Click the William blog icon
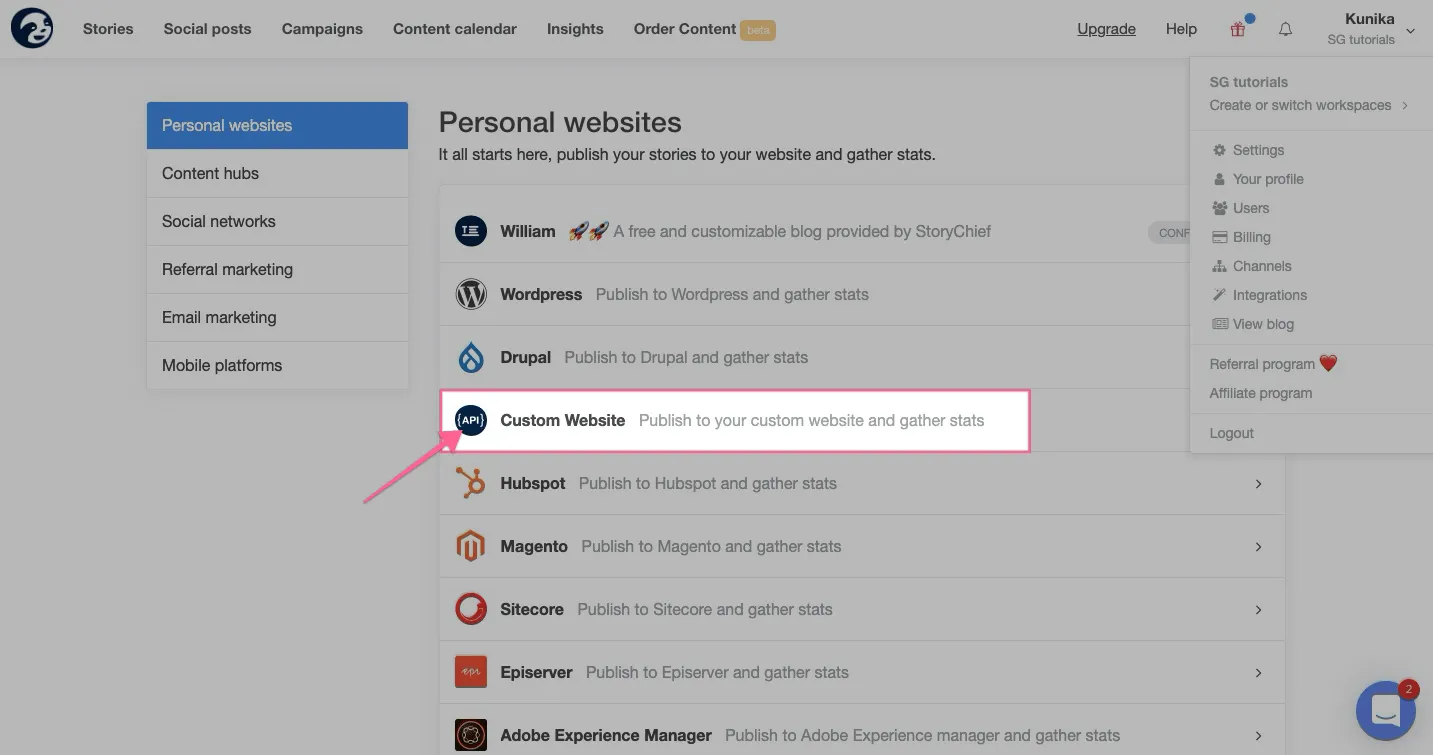 tap(471, 231)
